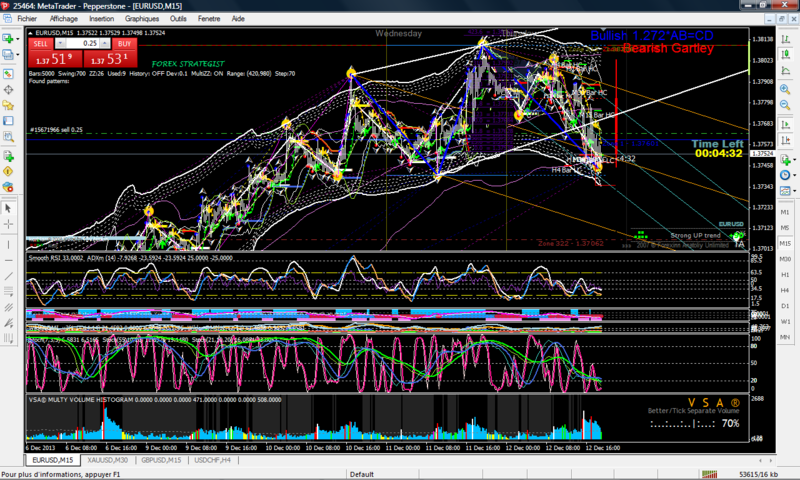This screenshot has width=800, height=480.
Task: Click New Order icon in left toolbar
Action: click(x=8, y=156)
